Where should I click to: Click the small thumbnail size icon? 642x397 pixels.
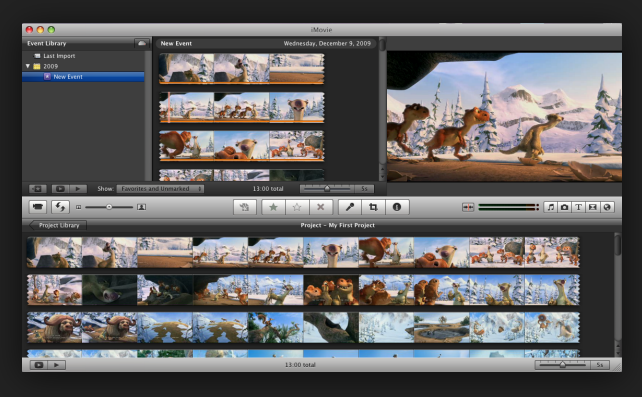pos(79,208)
